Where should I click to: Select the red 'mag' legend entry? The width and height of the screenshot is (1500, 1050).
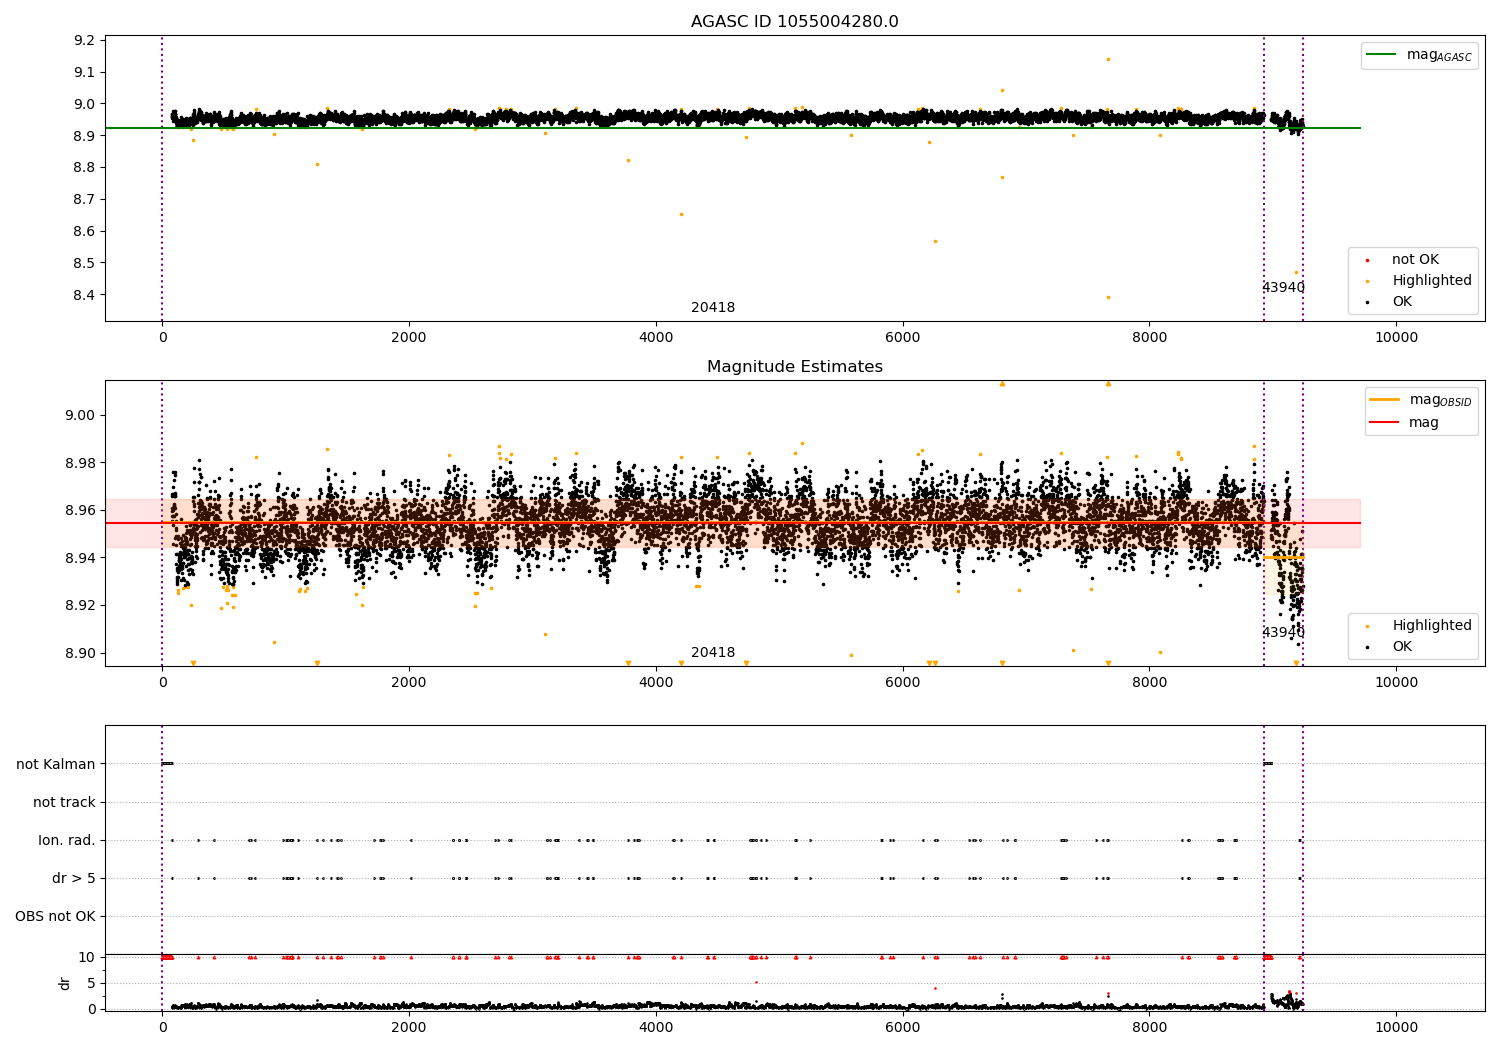[x=1424, y=423]
